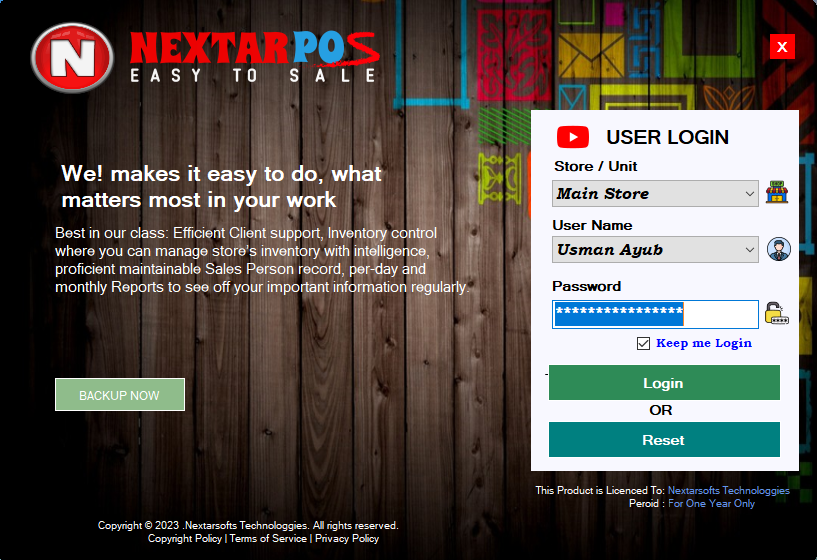Click the Store / Unit label
This screenshot has height=560, width=817.
tap(596, 166)
